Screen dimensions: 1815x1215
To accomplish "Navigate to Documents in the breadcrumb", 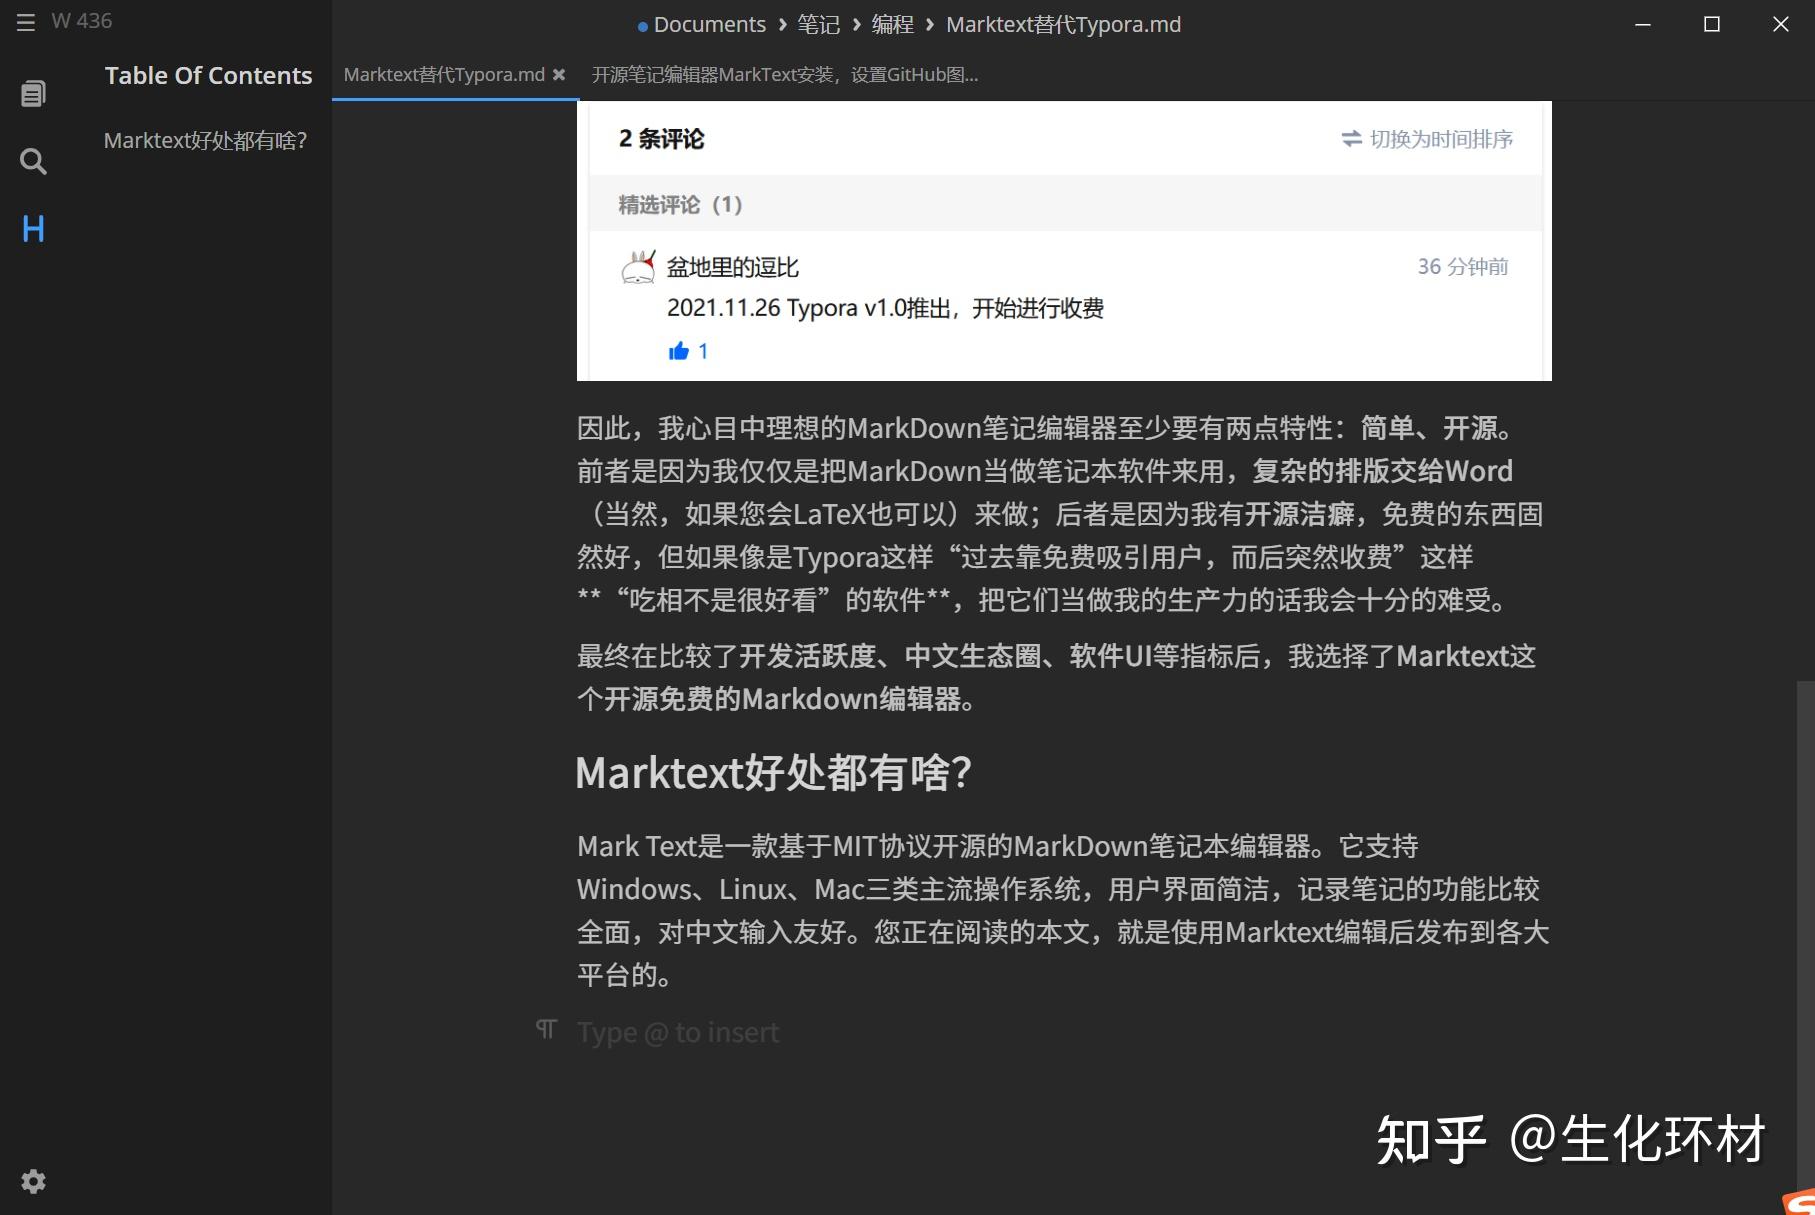I will point(709,24).
